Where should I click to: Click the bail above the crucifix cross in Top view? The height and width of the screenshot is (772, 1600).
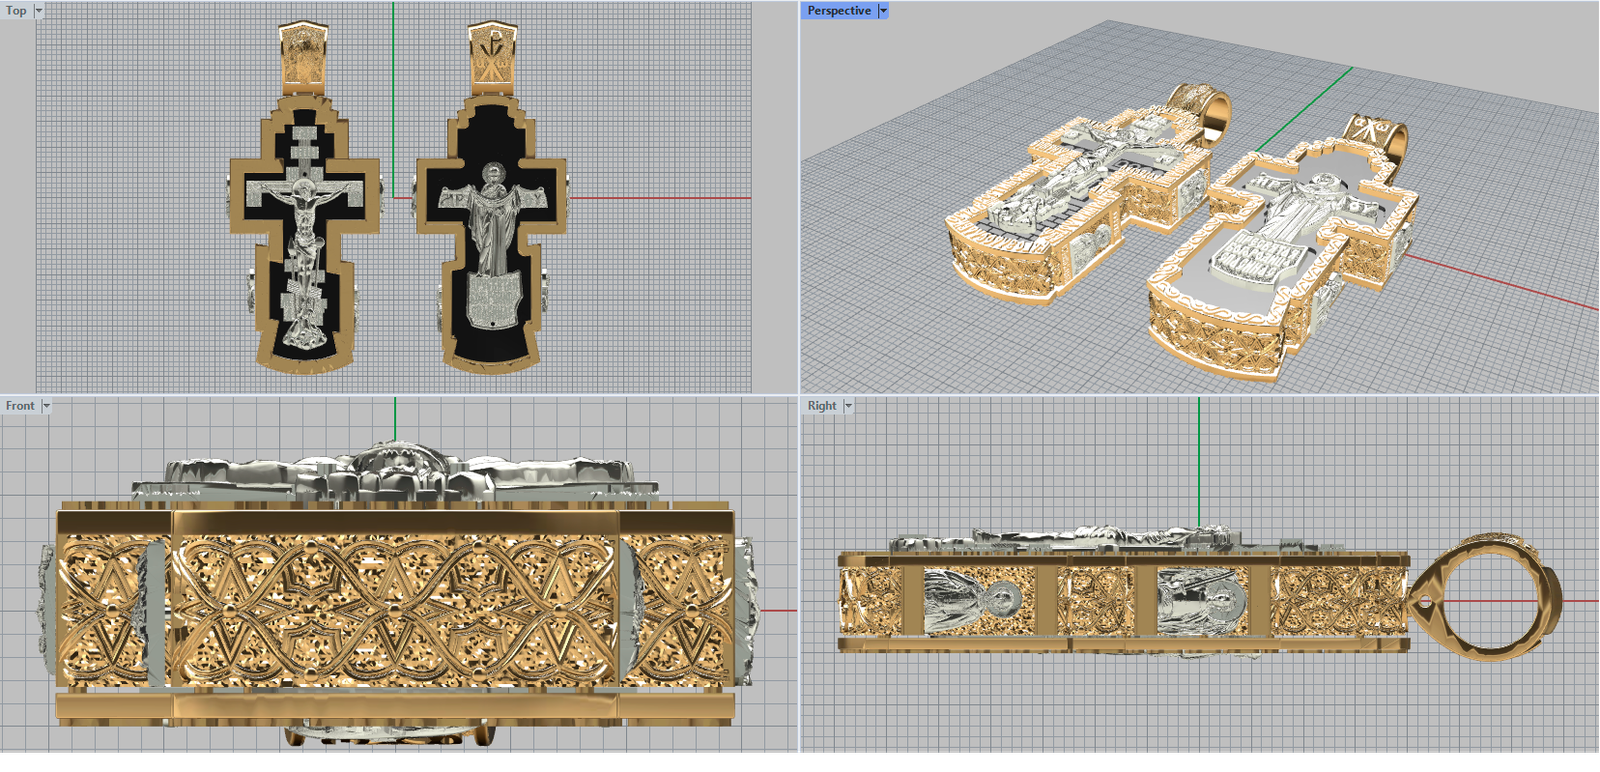303,55
